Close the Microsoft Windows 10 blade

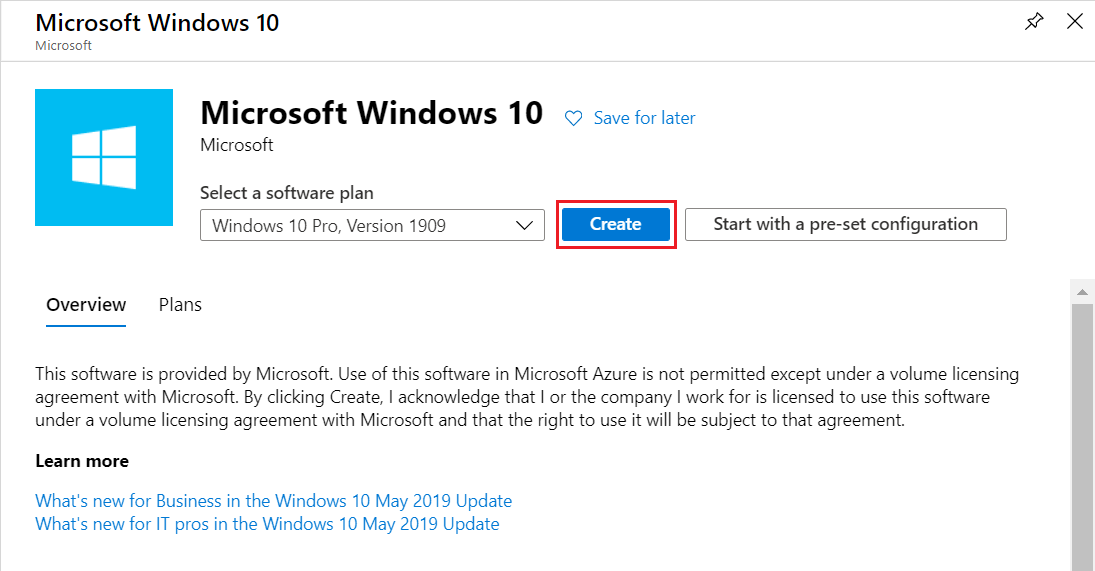tap(1075, 22)
